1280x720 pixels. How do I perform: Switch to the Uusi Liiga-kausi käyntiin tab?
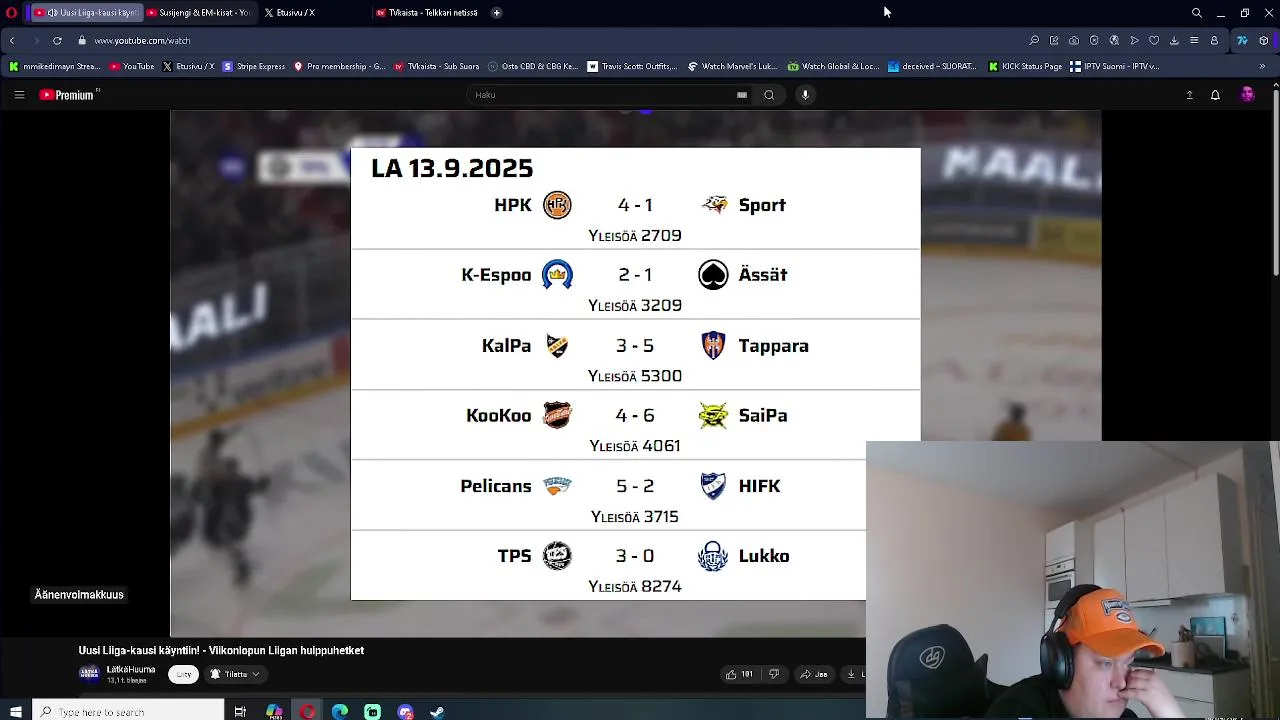[86, 13]
